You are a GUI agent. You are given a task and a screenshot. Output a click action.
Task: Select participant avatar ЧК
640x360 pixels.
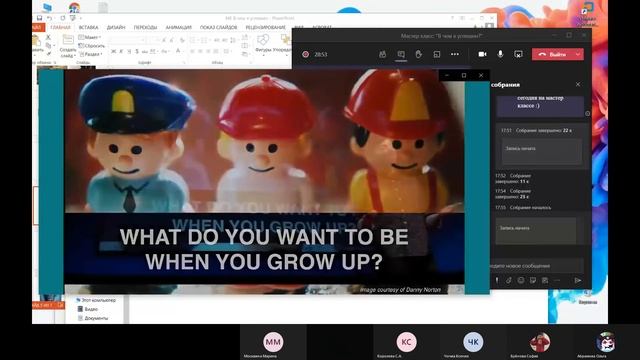pos(473,342)
